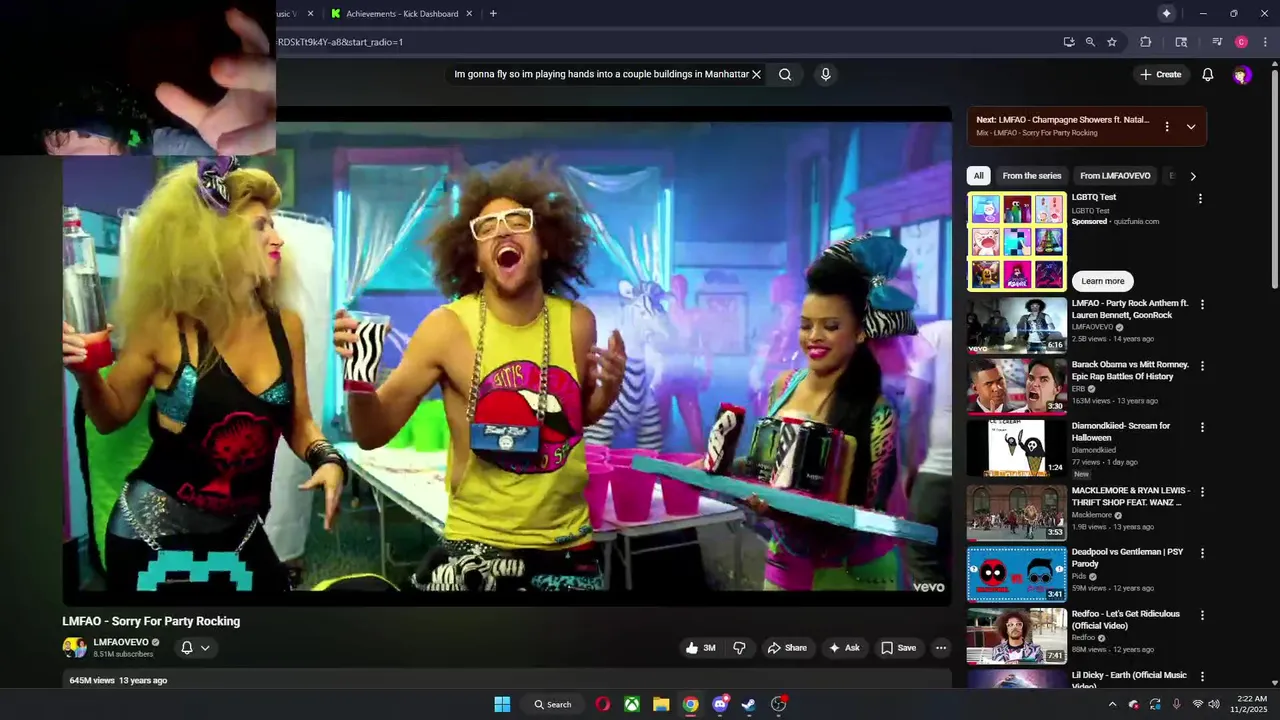Open Xbox app from the taskbar
The height and width of the screenshot is (720, 1280).
click(x=632, y=704)
